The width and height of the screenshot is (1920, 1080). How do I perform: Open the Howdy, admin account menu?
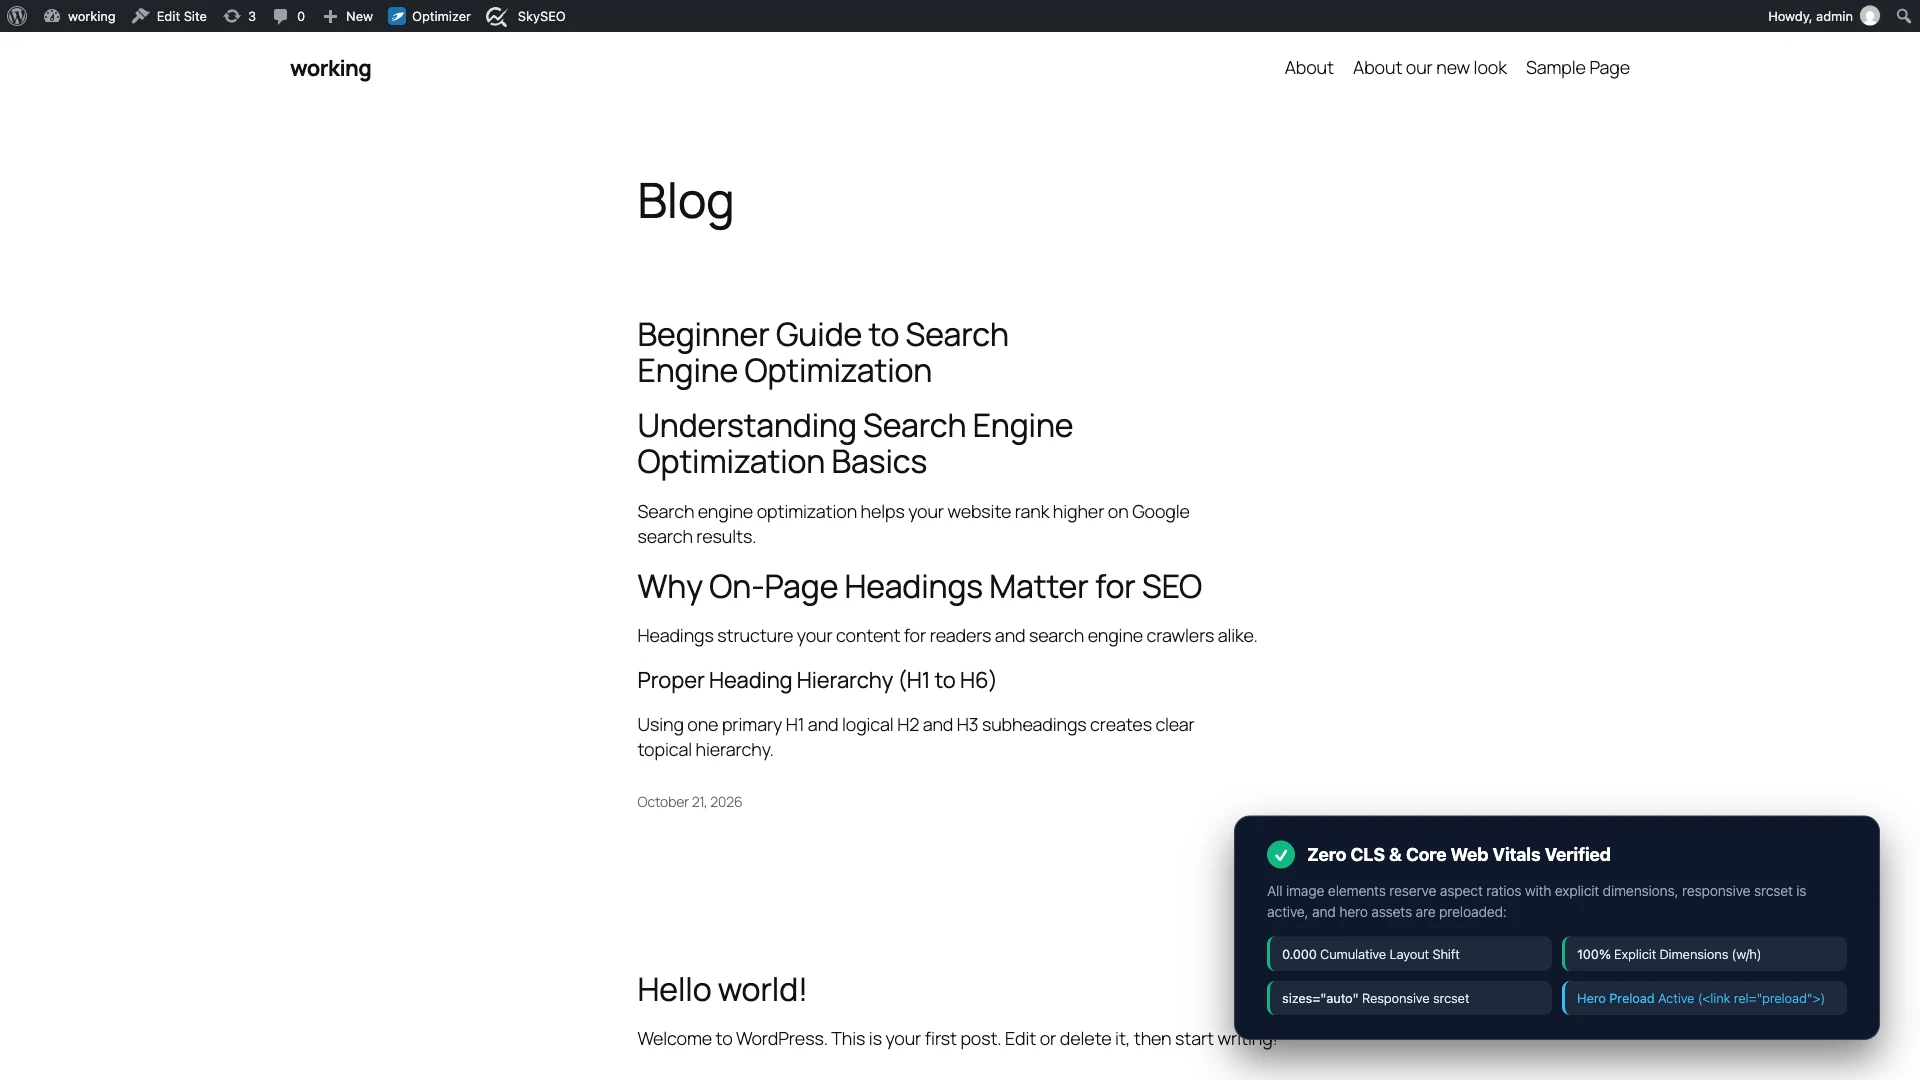point(1824,16)
